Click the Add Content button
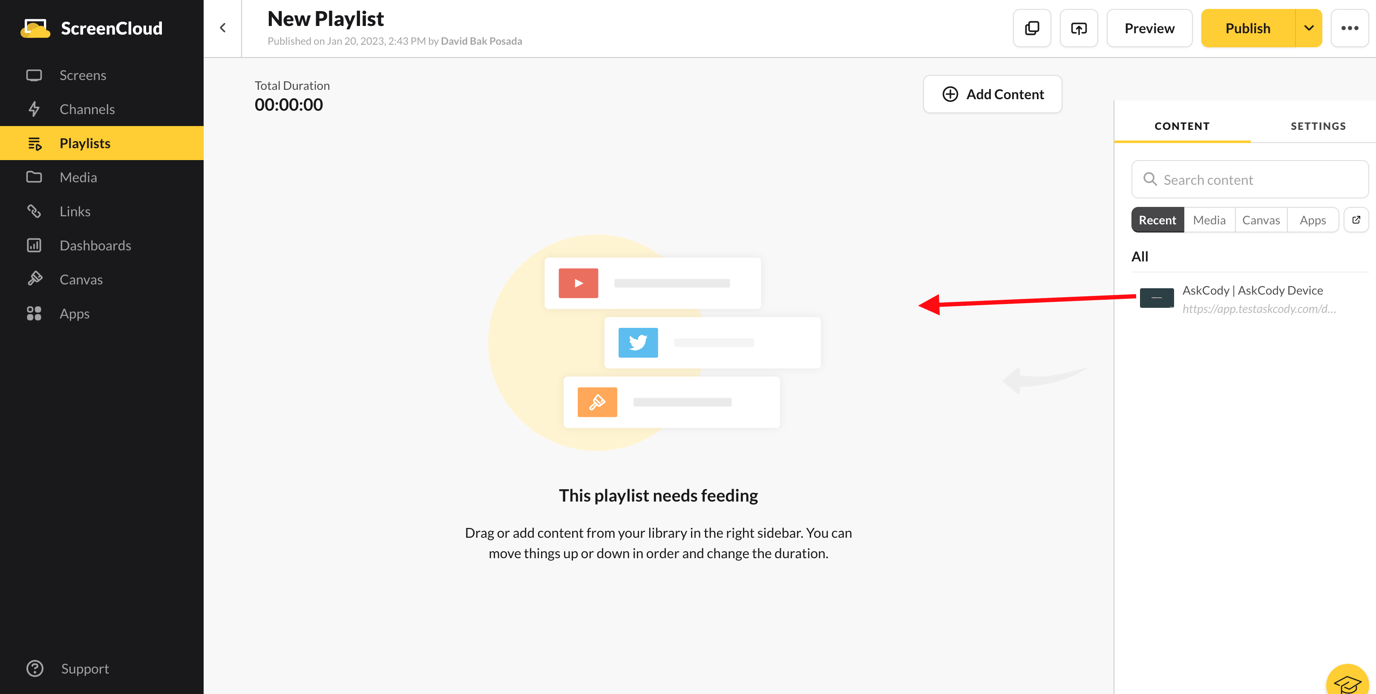1376x694 pixels. coord(992,93)
